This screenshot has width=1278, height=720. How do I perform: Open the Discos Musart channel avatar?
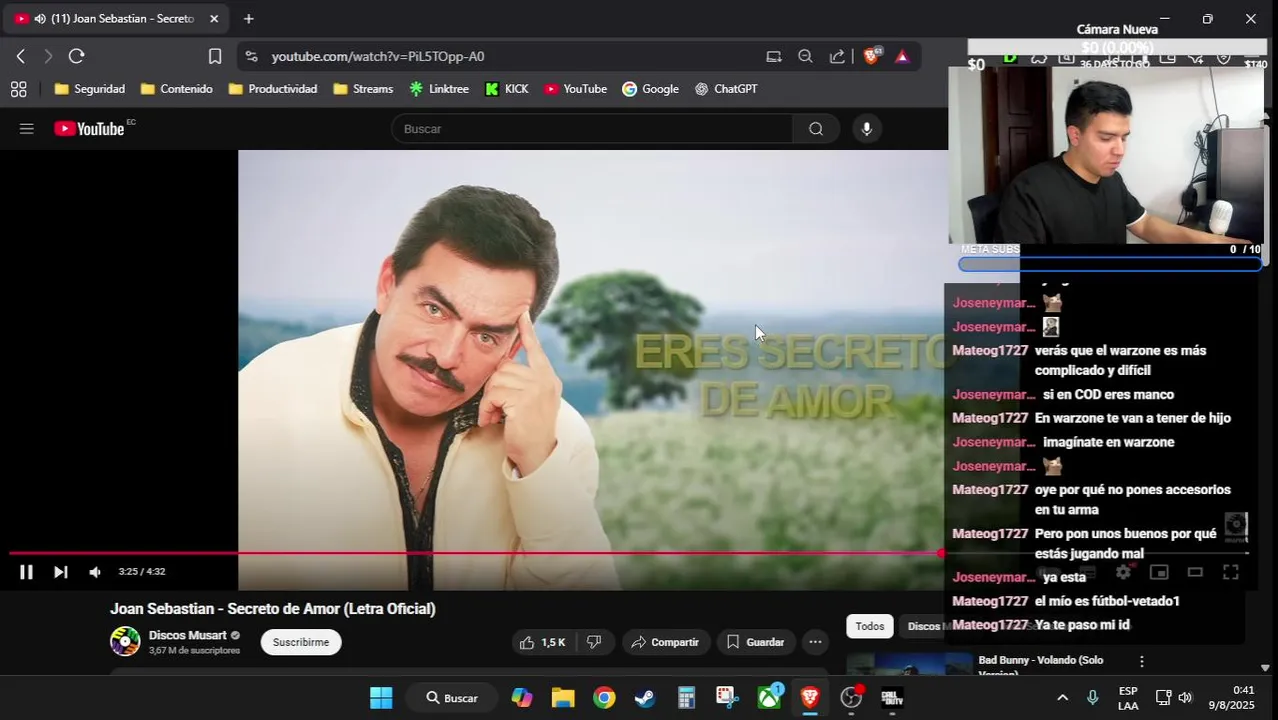(x=125, y=641)
